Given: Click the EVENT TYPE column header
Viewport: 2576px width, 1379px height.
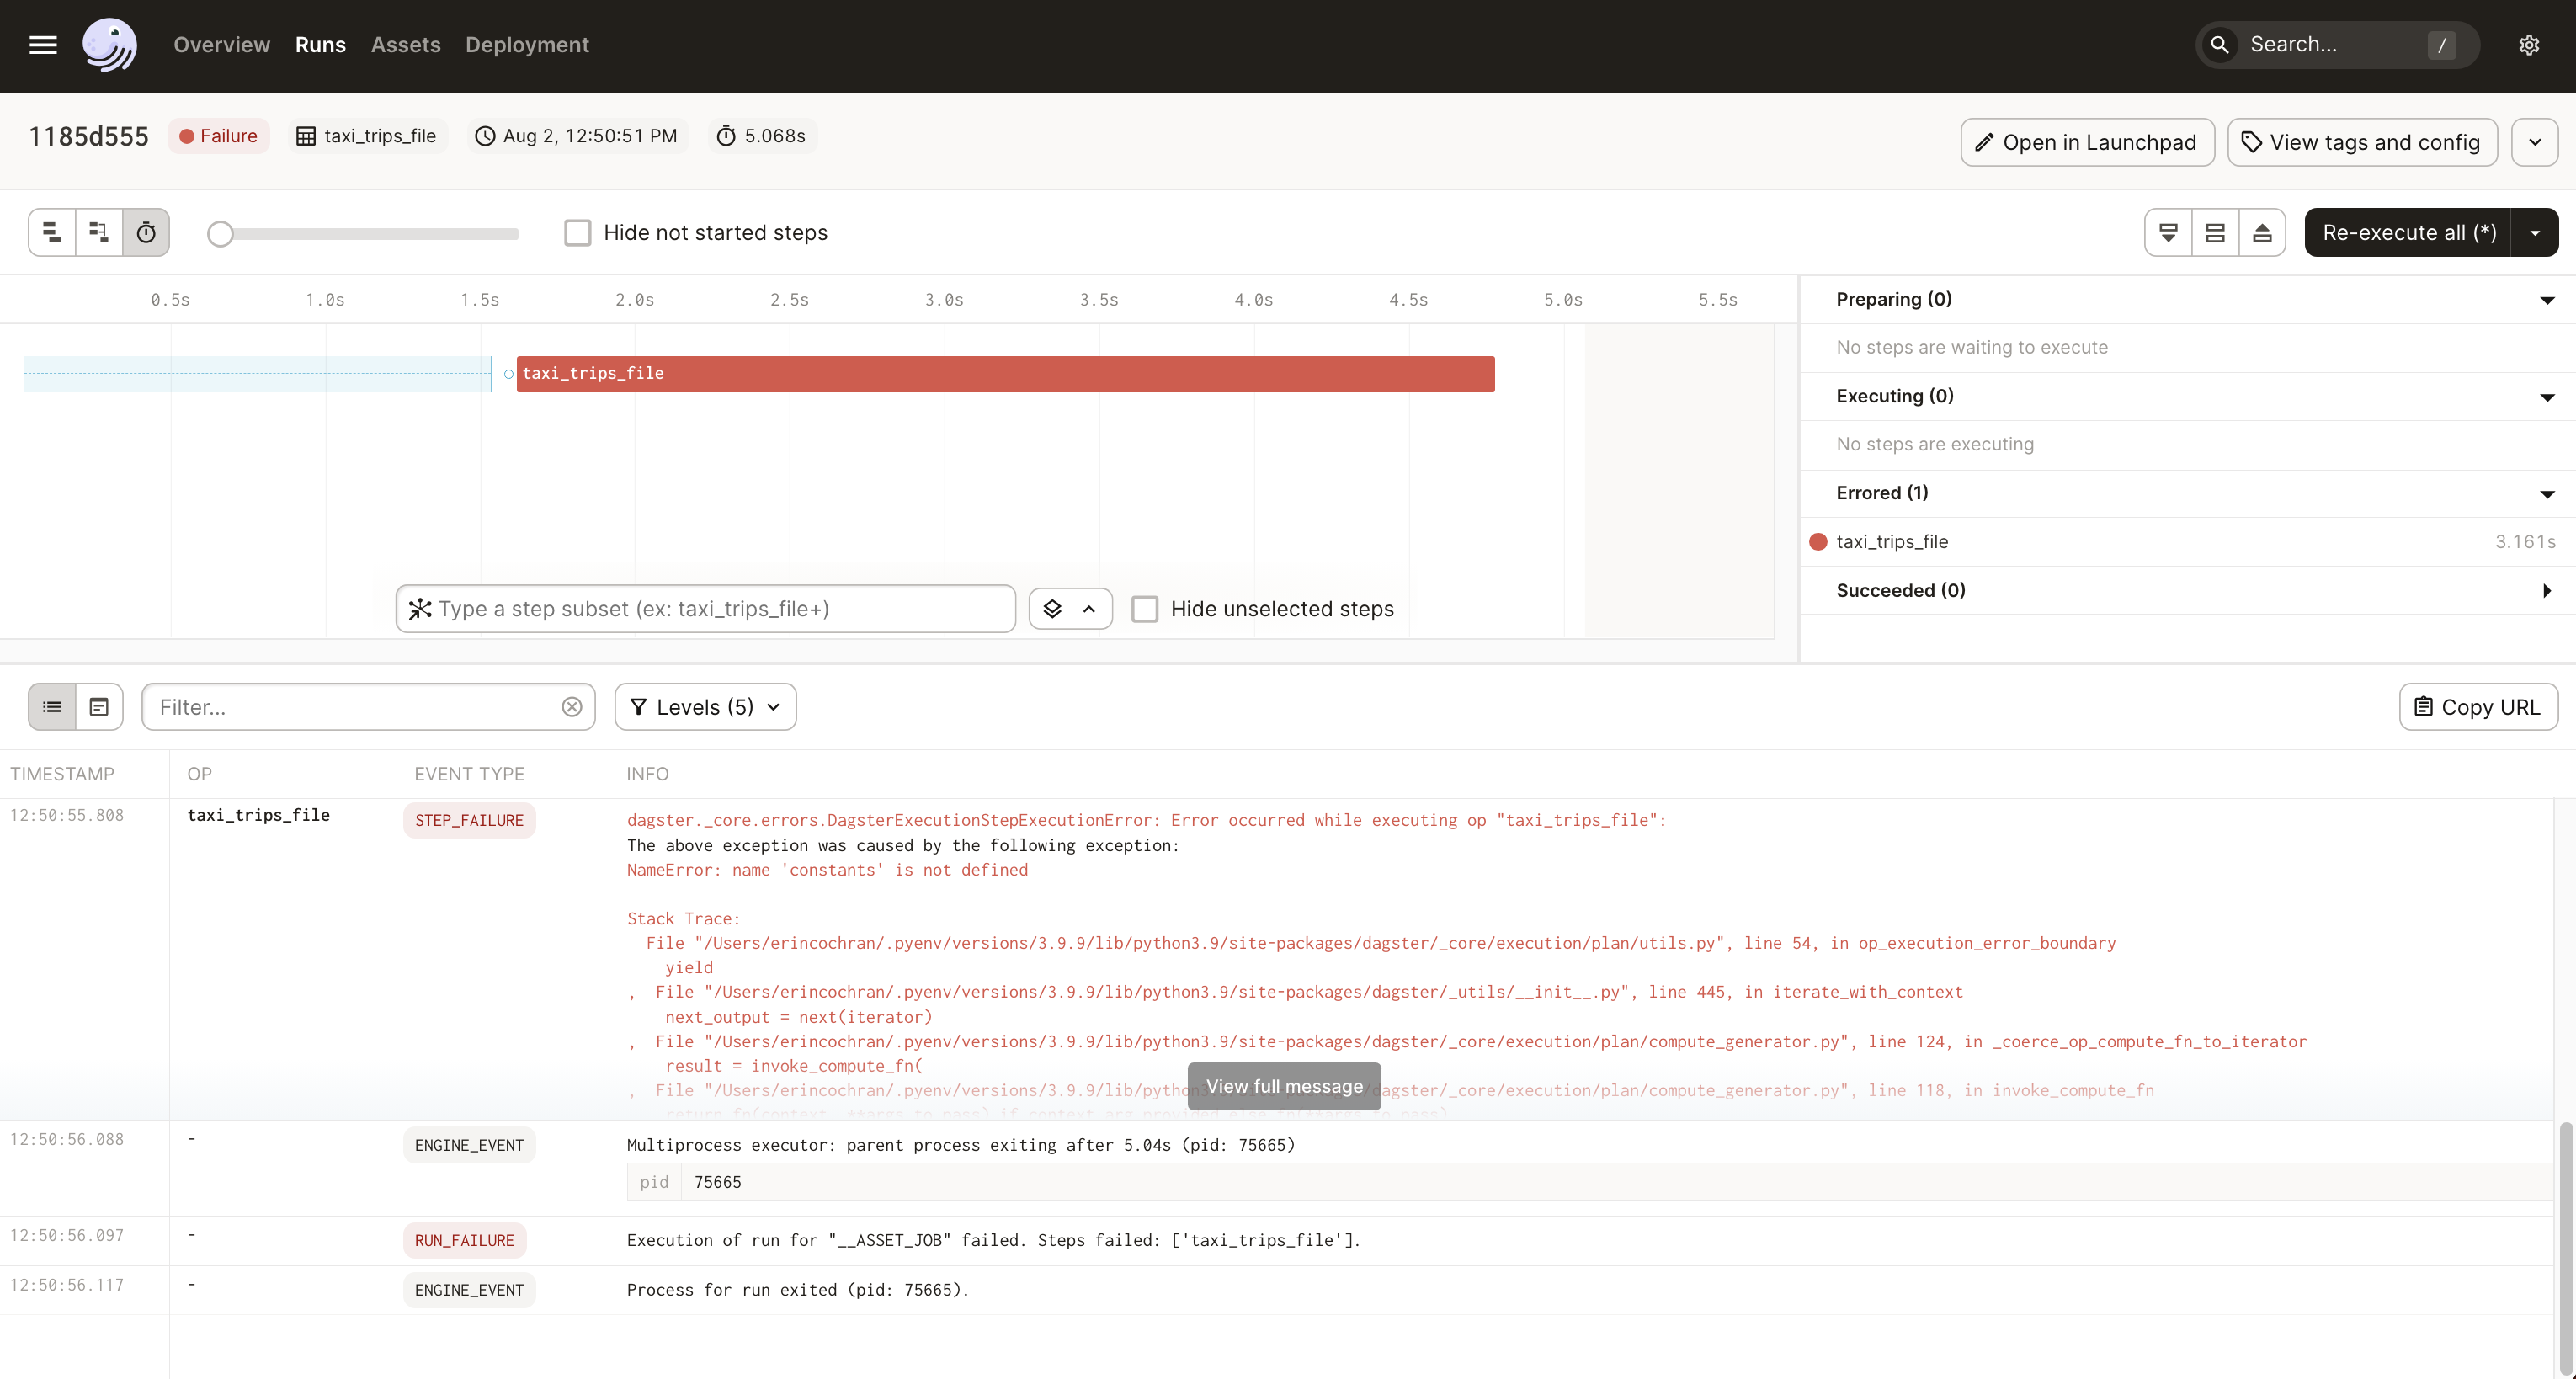Looking at the screenshot, I should (469, 774).
